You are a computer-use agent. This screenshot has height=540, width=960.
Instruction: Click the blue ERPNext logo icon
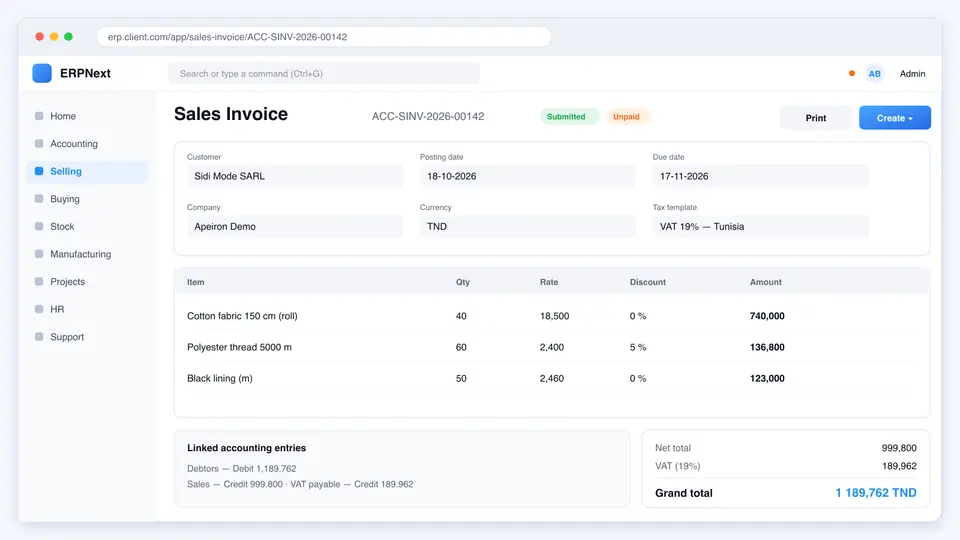(x=42, y=73)
